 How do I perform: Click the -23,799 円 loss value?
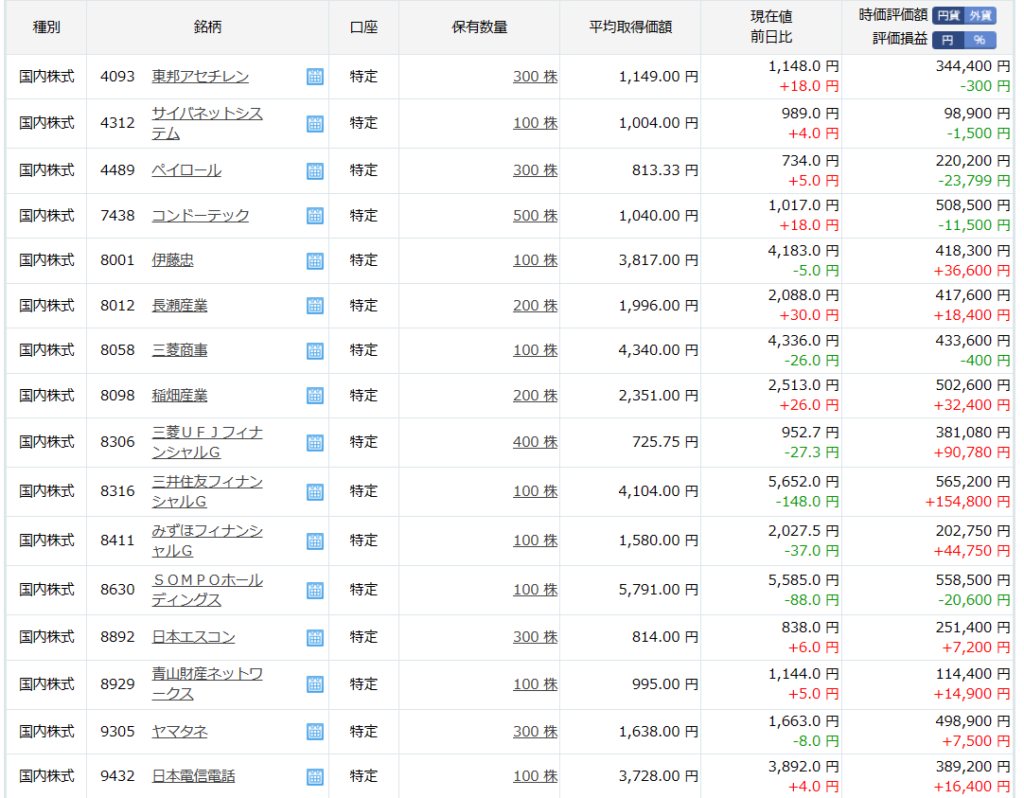(974, 180)
